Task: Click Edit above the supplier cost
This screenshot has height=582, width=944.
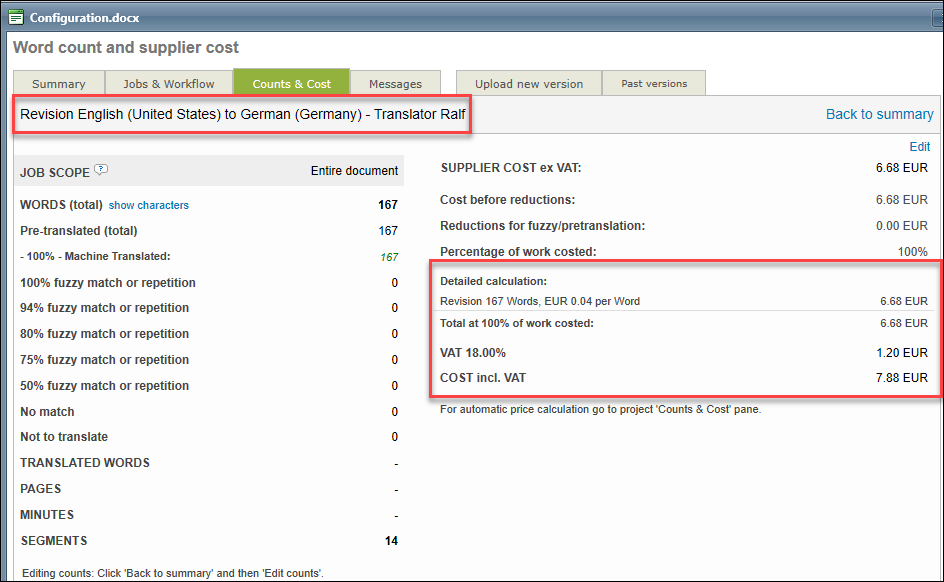Action: (919, 146)
